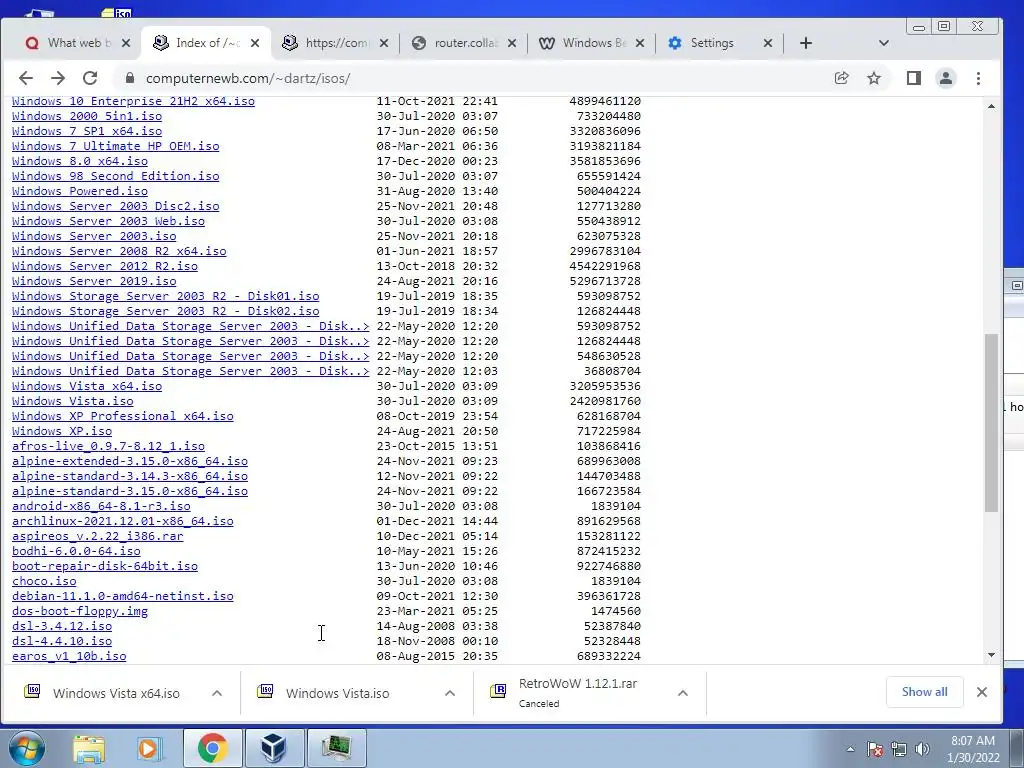Open choco.iso link

pos(44,582)
